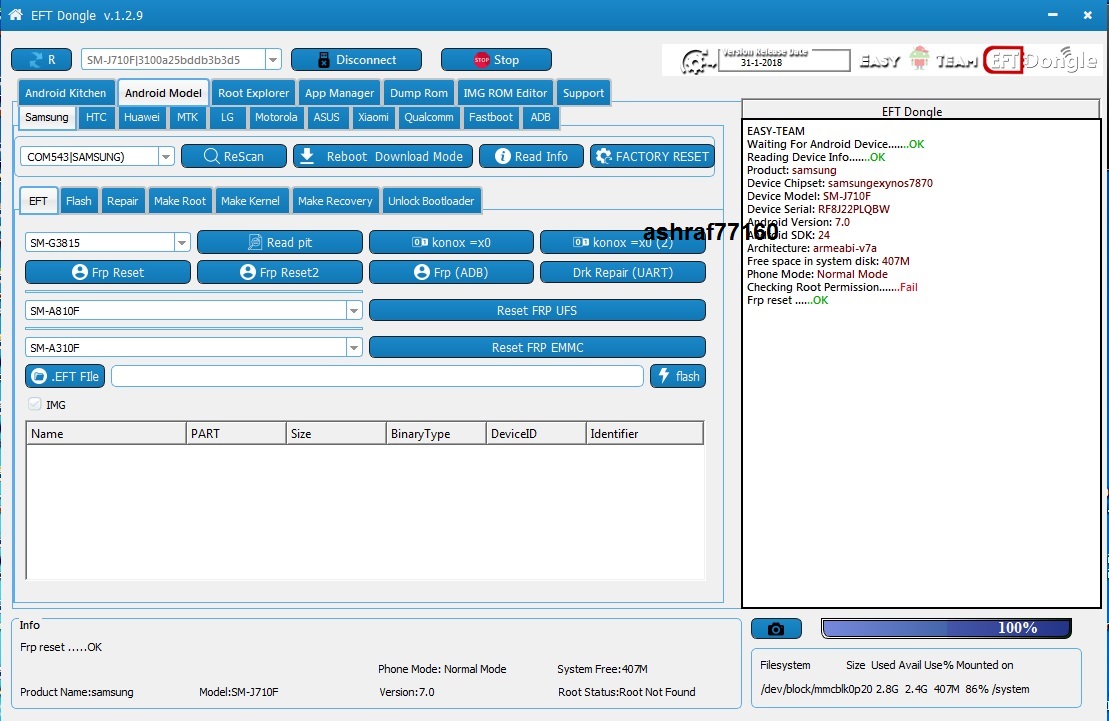Click the BinaryType column header

436,433
